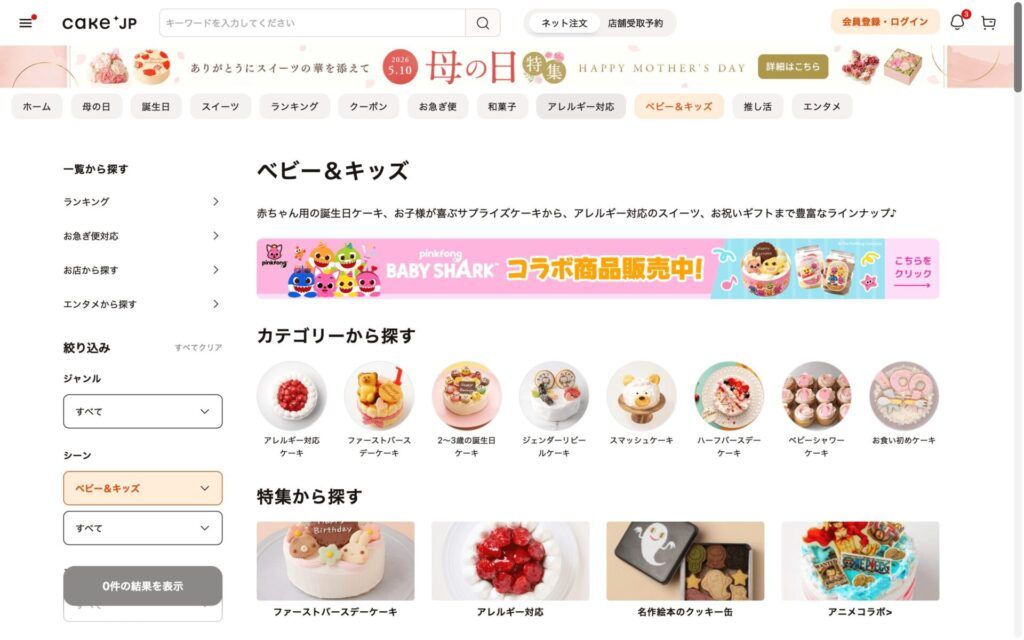Click the search magnifier icon

point(483,23)
